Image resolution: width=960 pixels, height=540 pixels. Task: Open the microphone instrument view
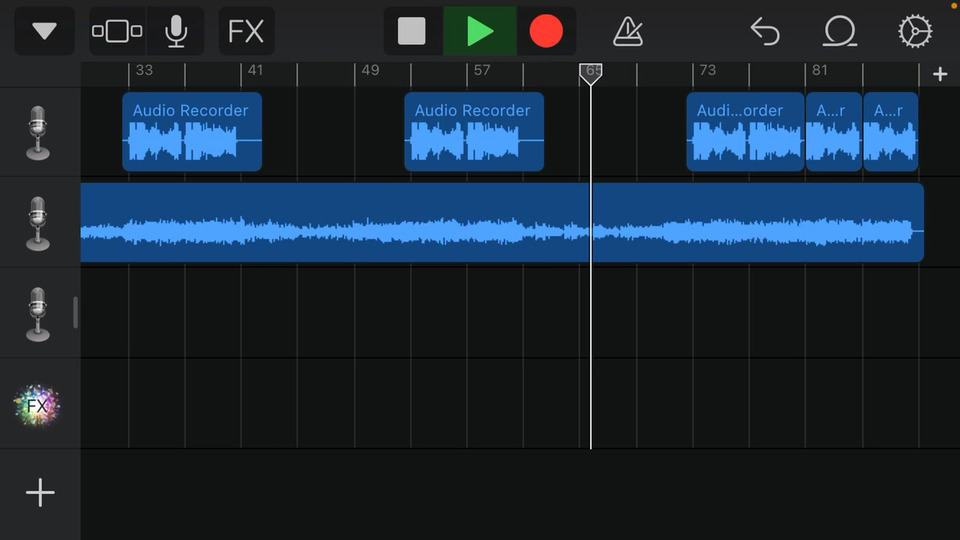176,31
